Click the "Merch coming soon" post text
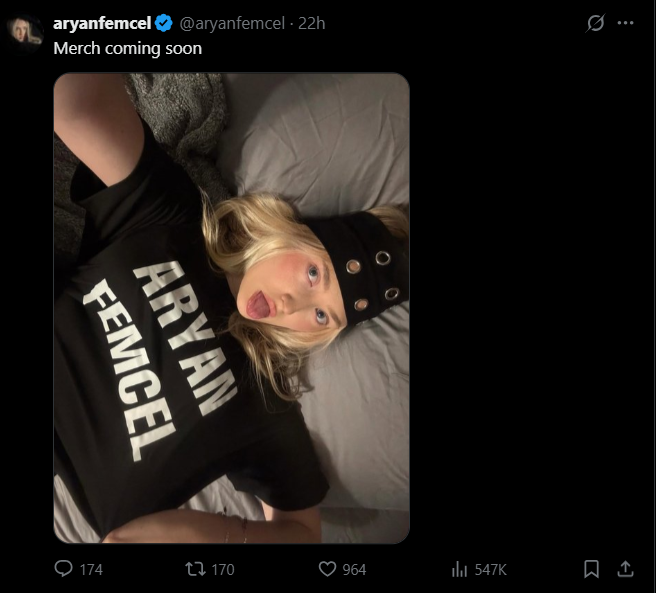Screen dimensions: 656x593 (x=128, y=49)
